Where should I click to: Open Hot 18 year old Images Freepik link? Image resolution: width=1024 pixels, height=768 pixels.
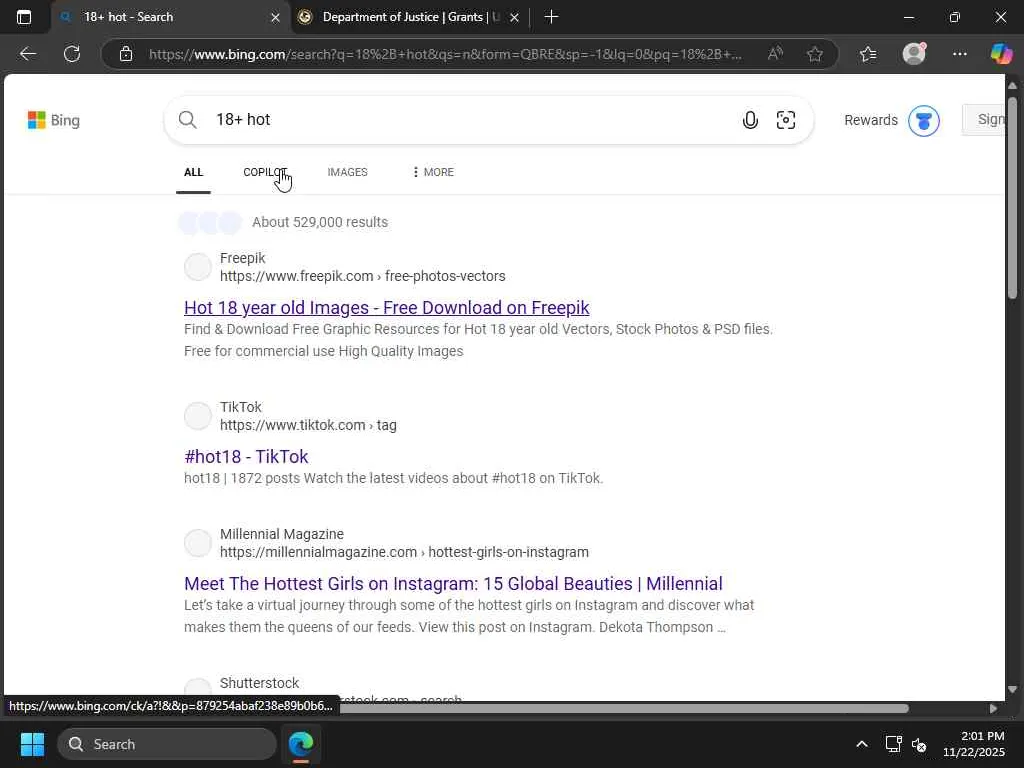click(x=387, y=308)
